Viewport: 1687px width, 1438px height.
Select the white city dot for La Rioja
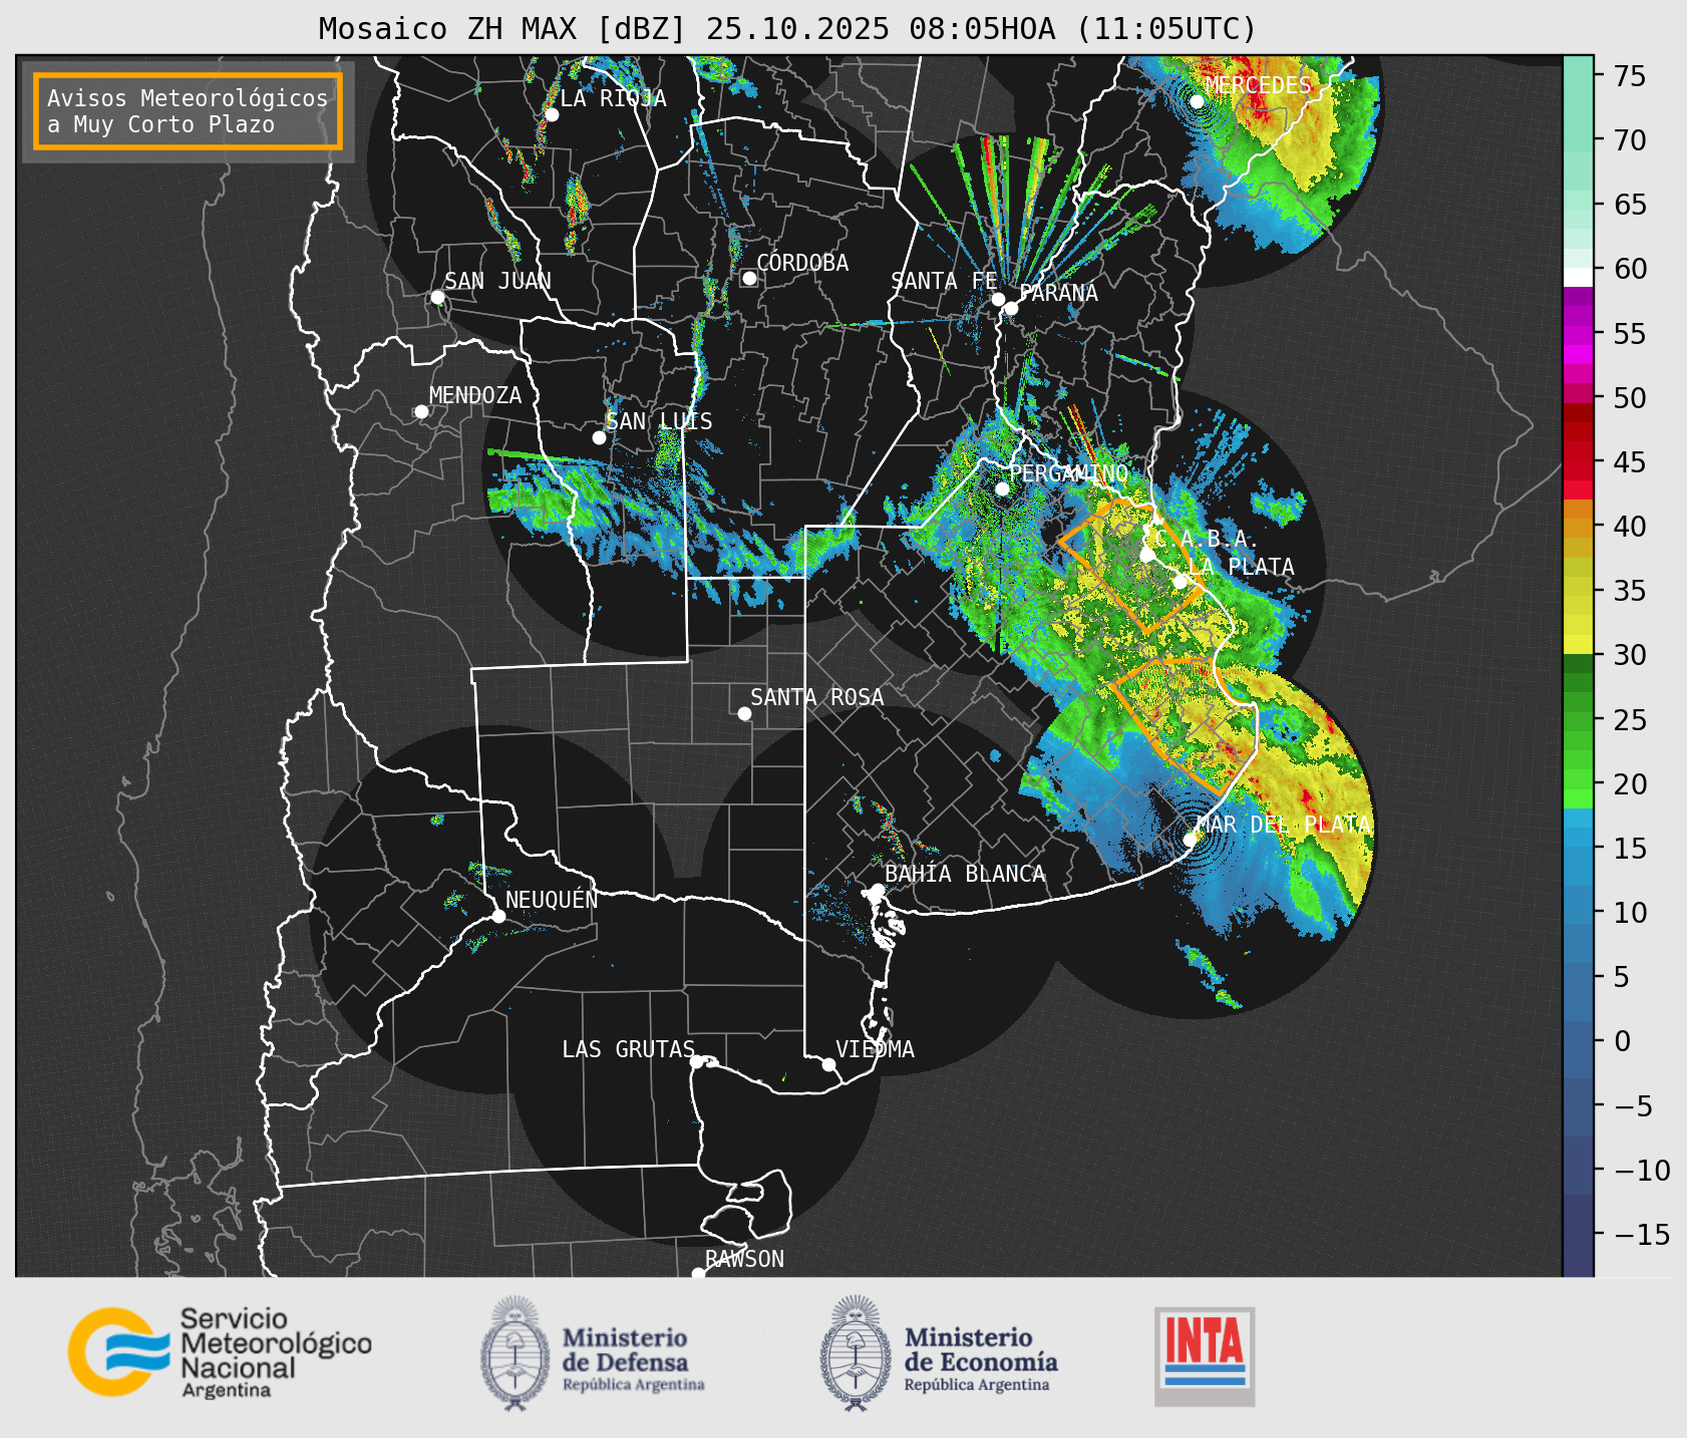(552, 115)
